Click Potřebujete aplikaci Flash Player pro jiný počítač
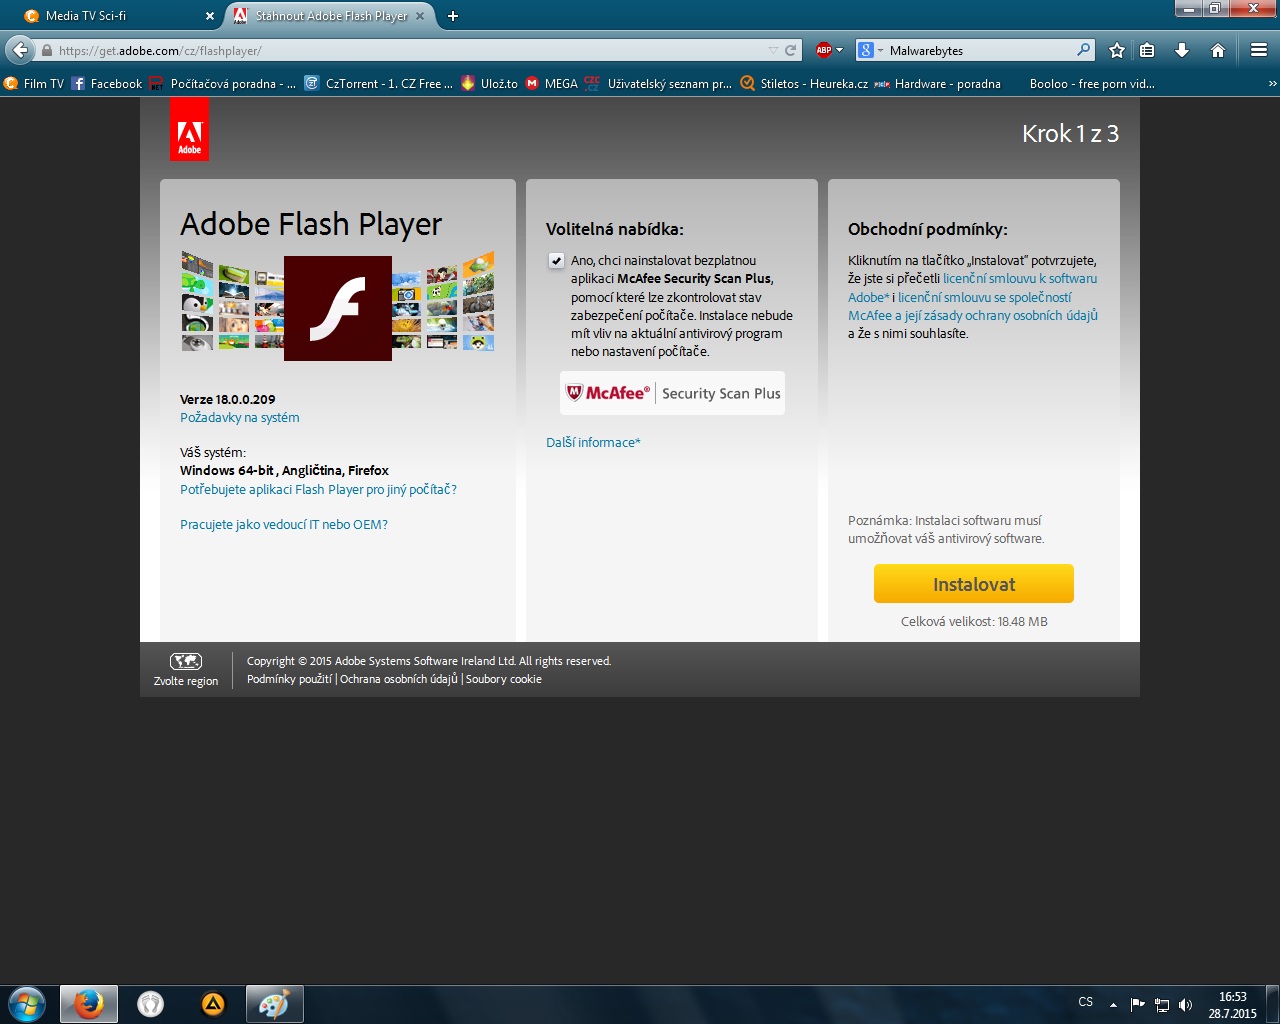The width and height of the screenshot is (1280, 1024). coord(318,490)
